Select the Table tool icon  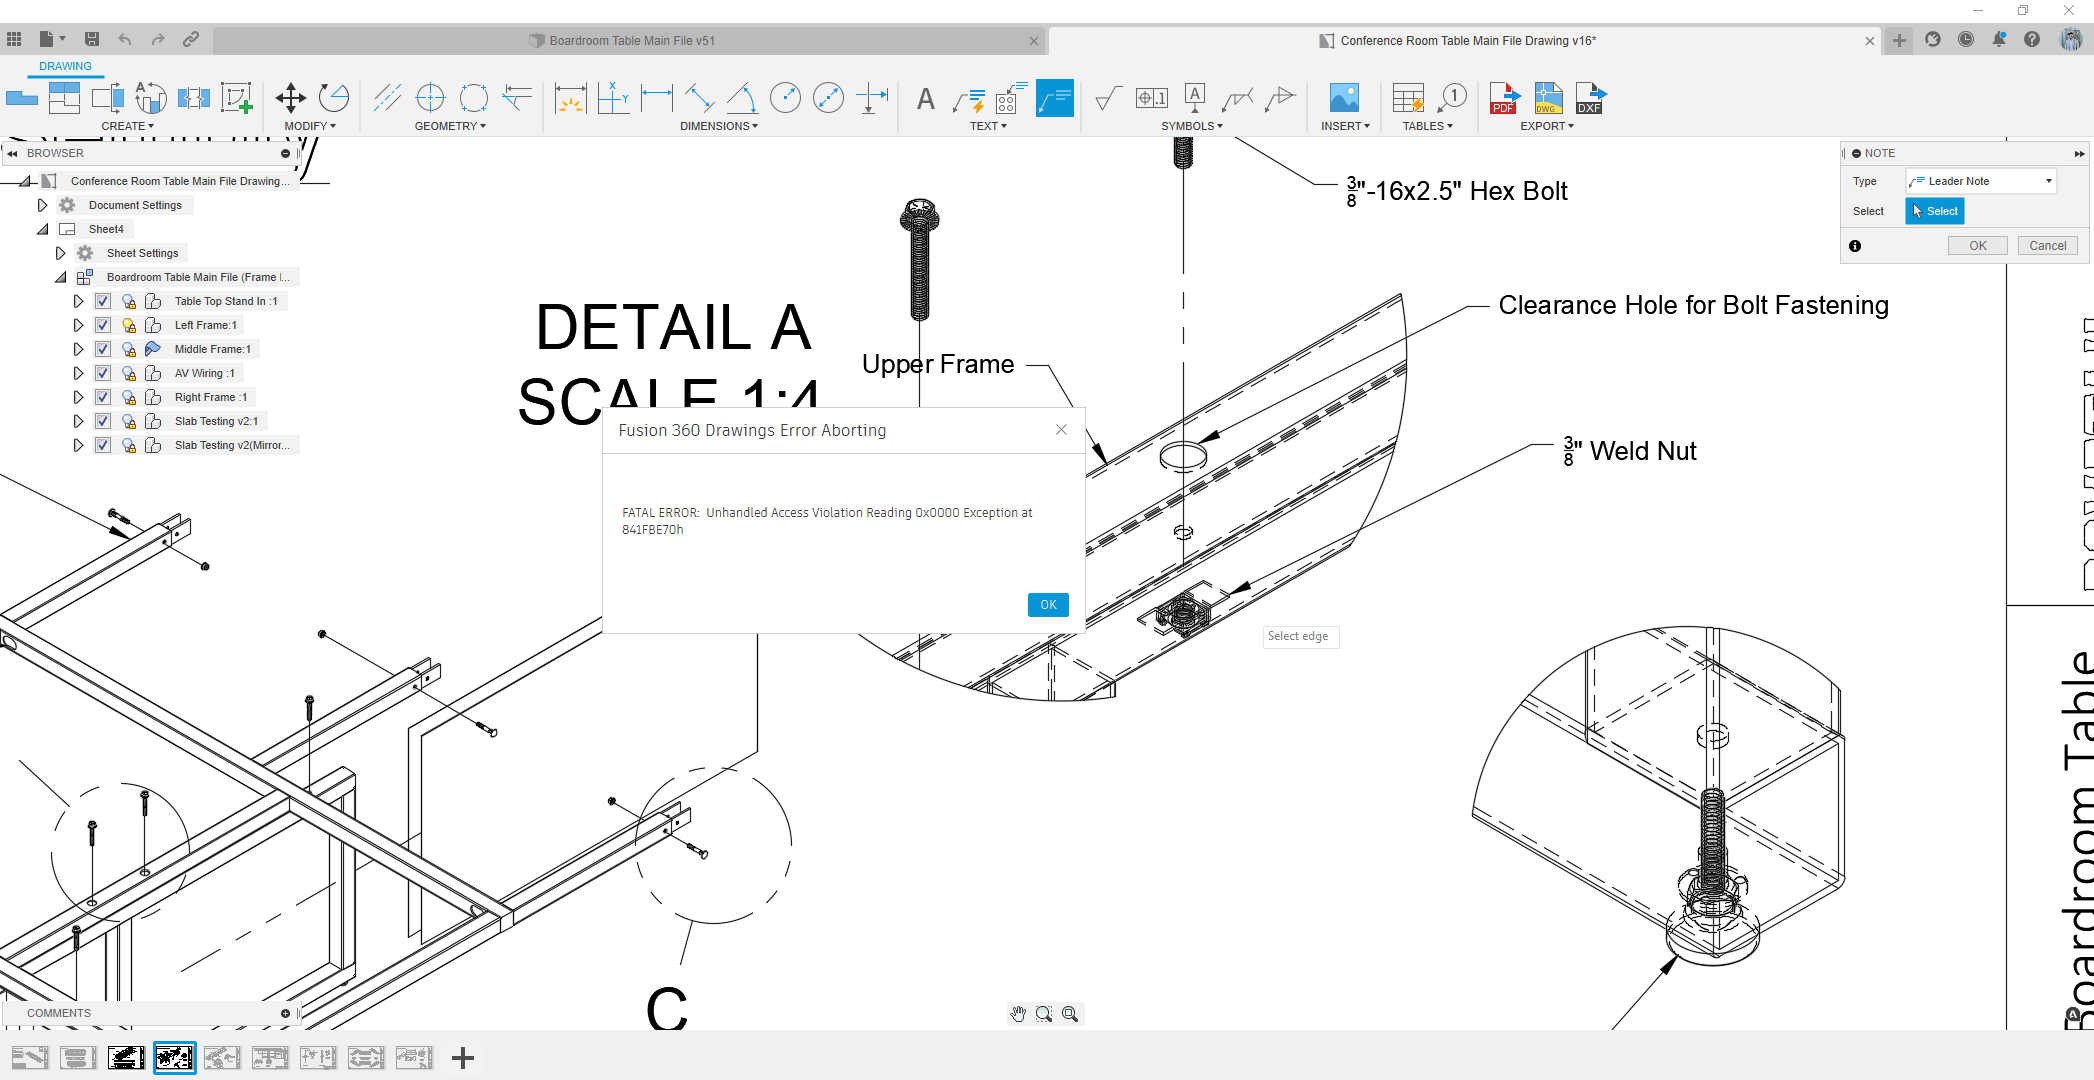tap(1408, 98)
